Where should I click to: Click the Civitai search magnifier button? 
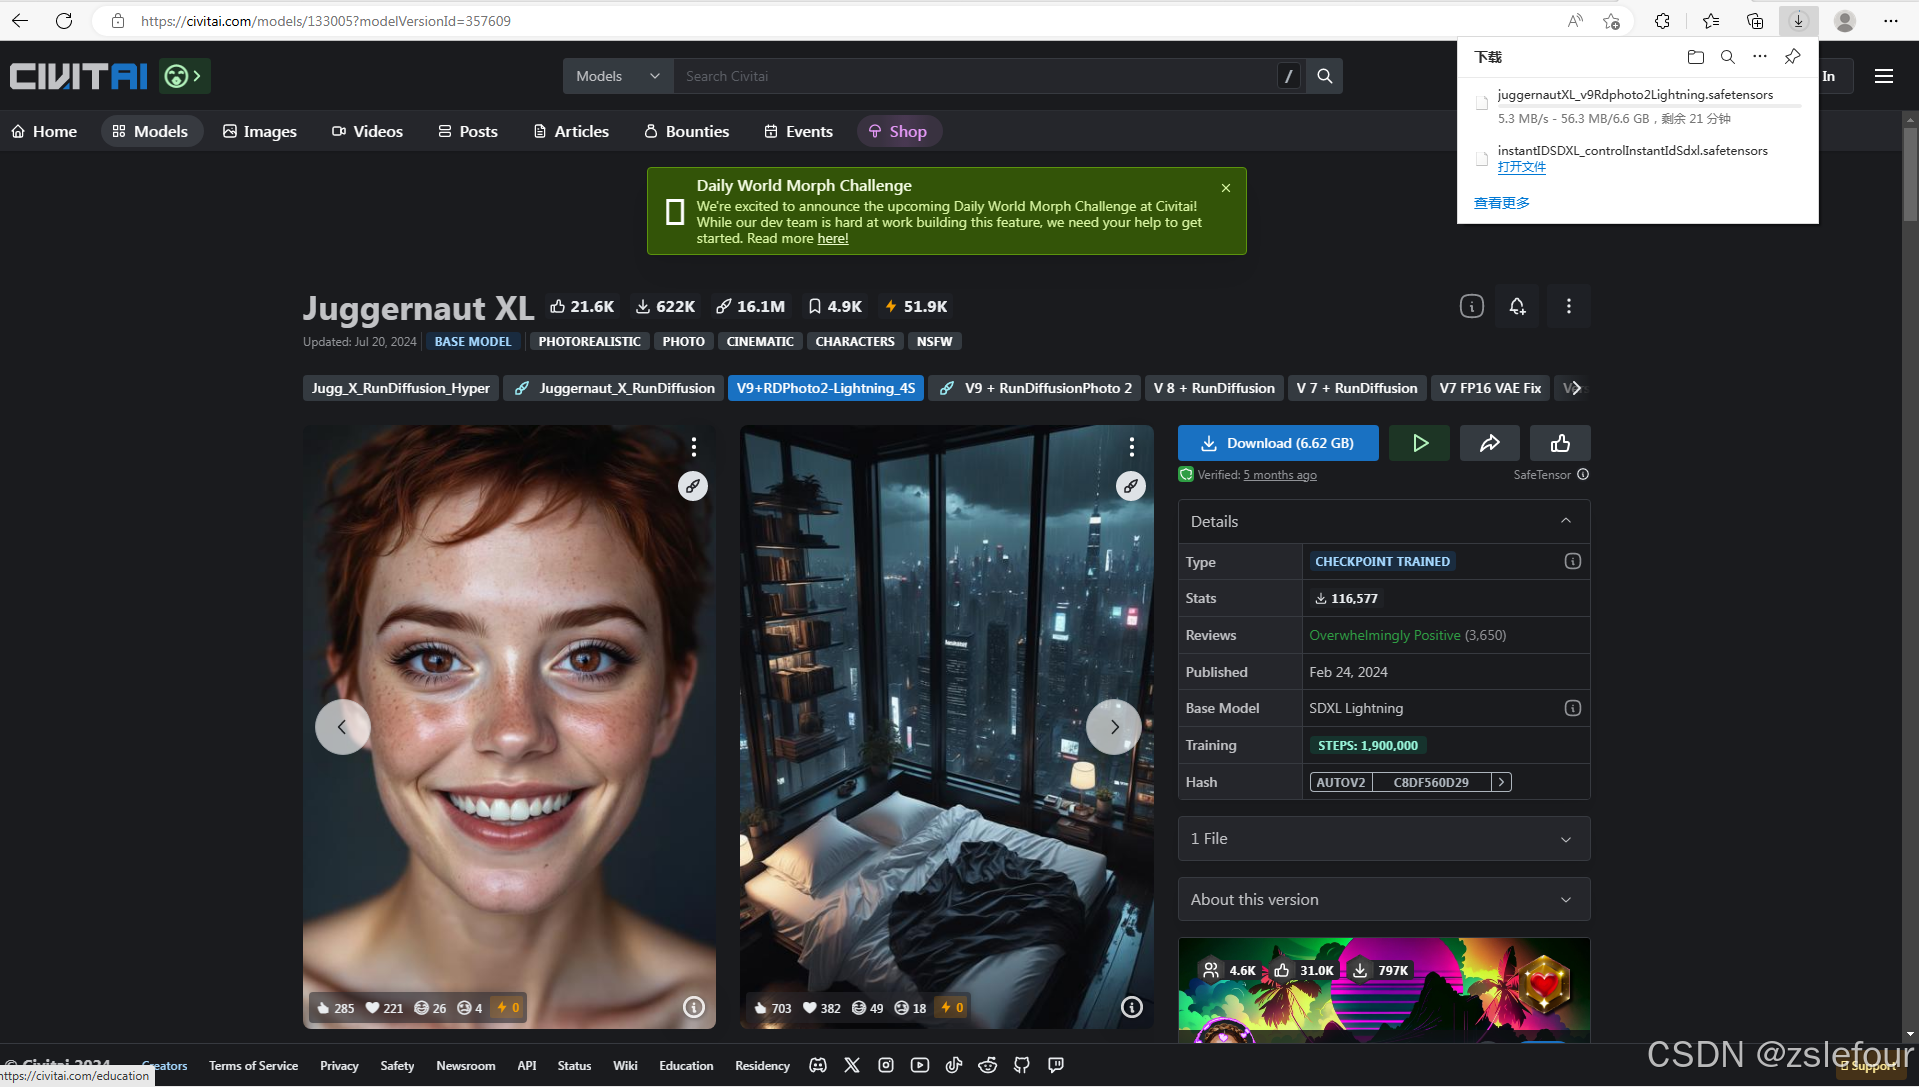[1324, 76]
